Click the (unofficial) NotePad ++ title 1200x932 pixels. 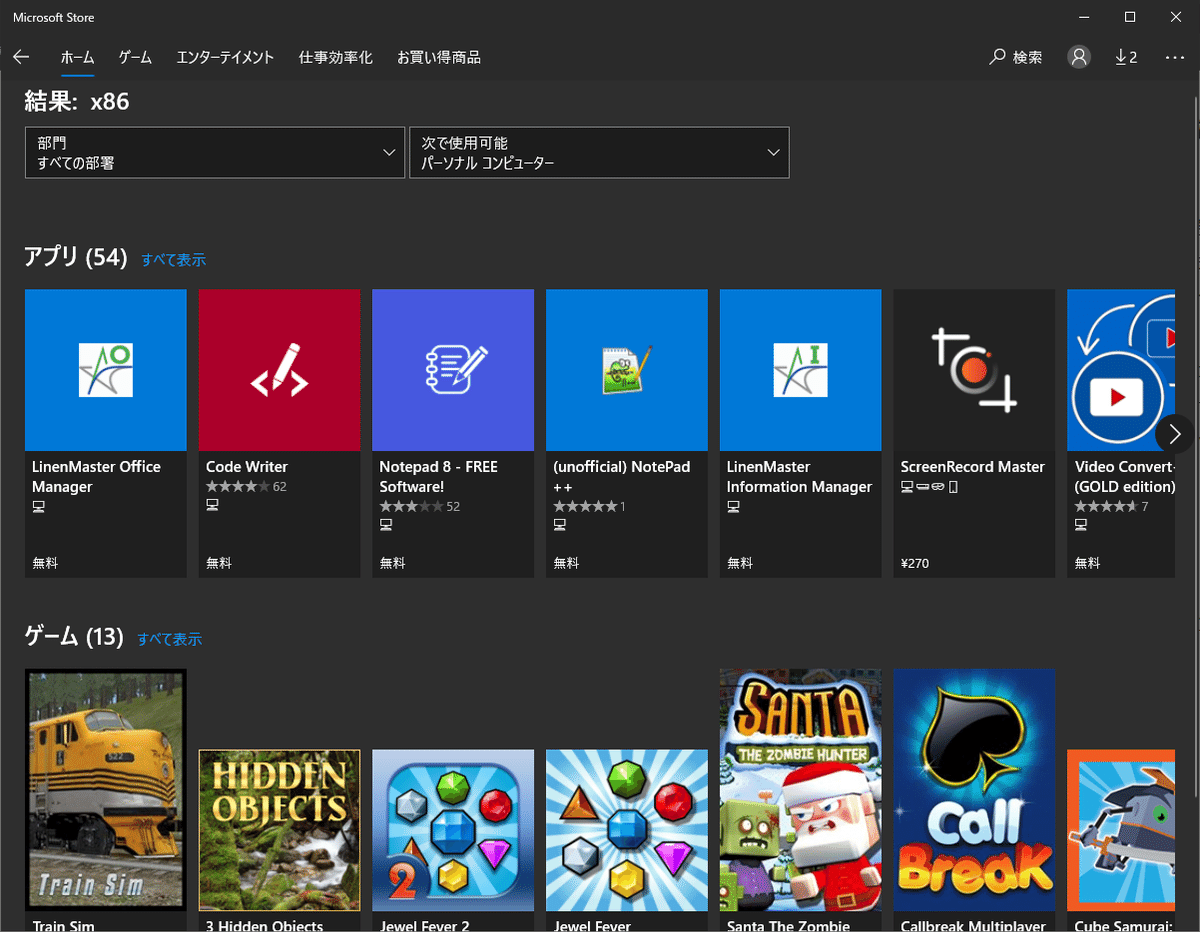[622, 477]
